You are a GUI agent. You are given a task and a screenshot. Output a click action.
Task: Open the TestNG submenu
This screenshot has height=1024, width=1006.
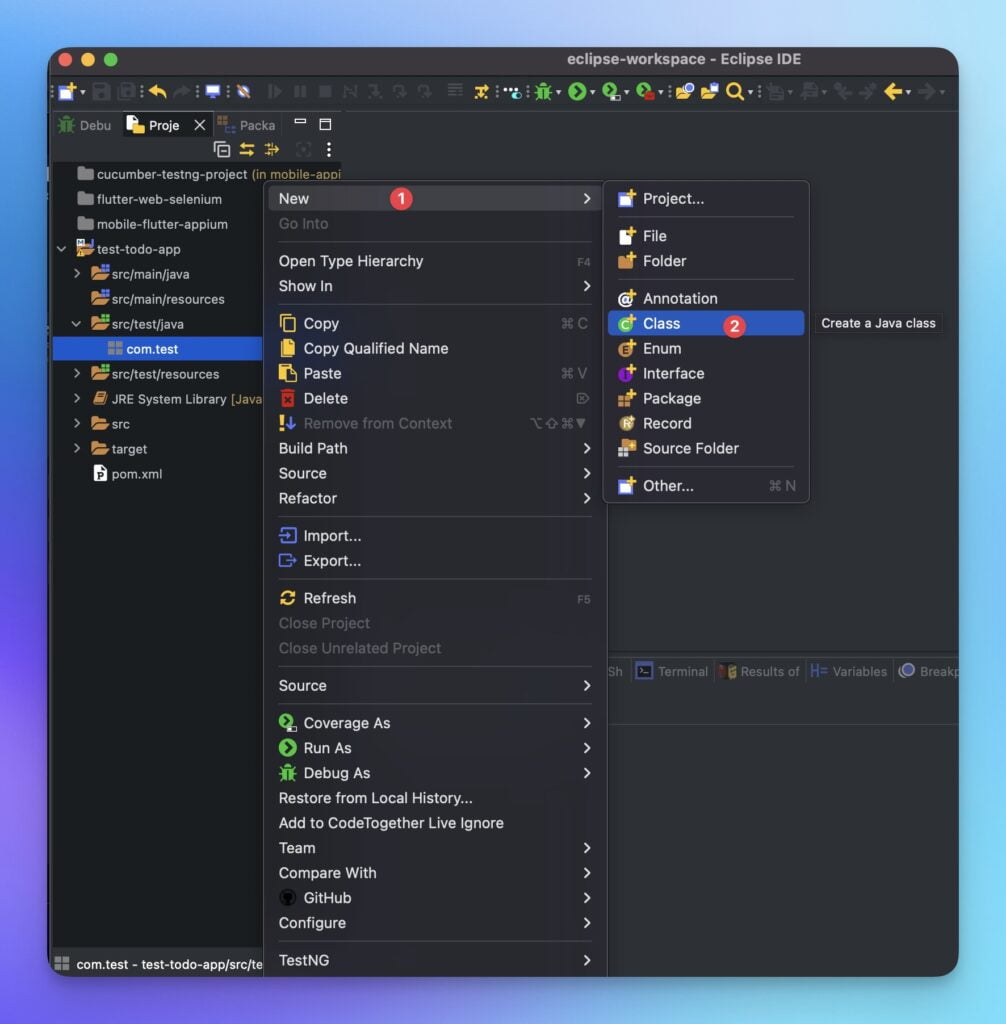434,960
